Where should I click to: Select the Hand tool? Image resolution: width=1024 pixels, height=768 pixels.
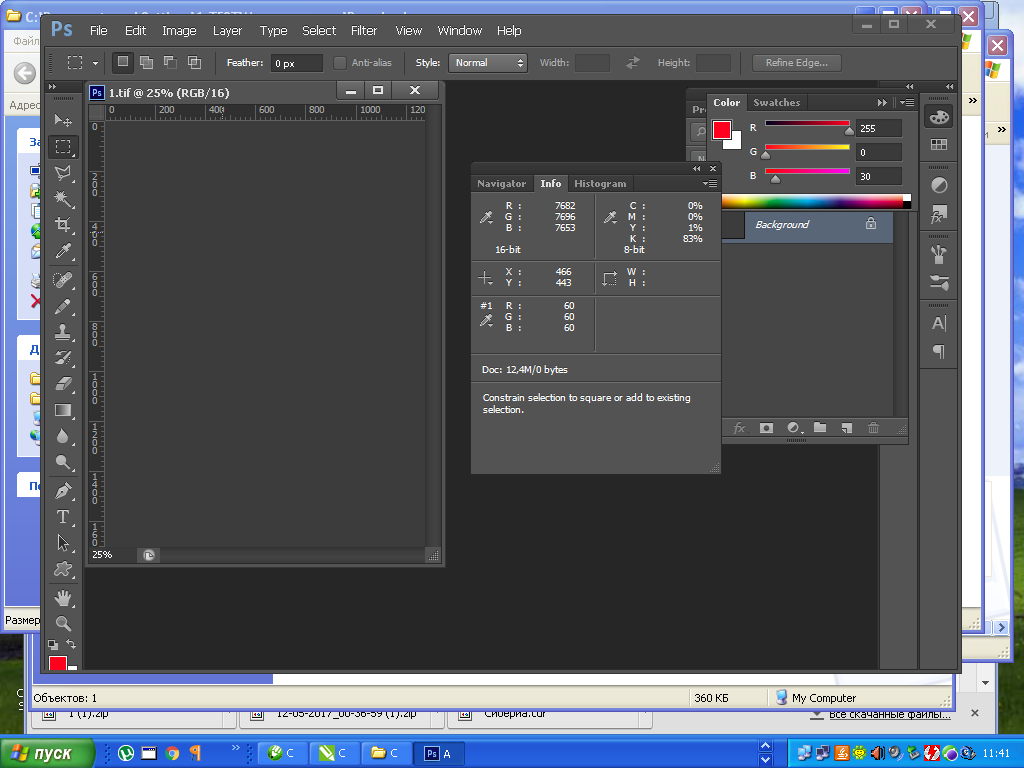tap(63, 598)
